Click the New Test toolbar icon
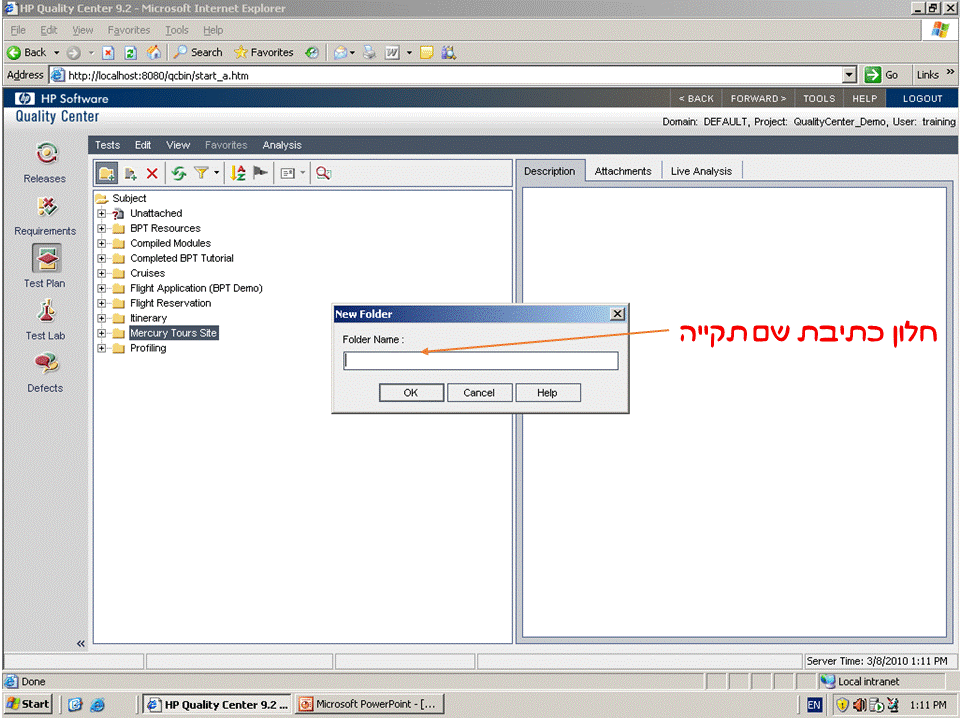The width and height of the screenshot is (960, 720). [x=130, y=174]
